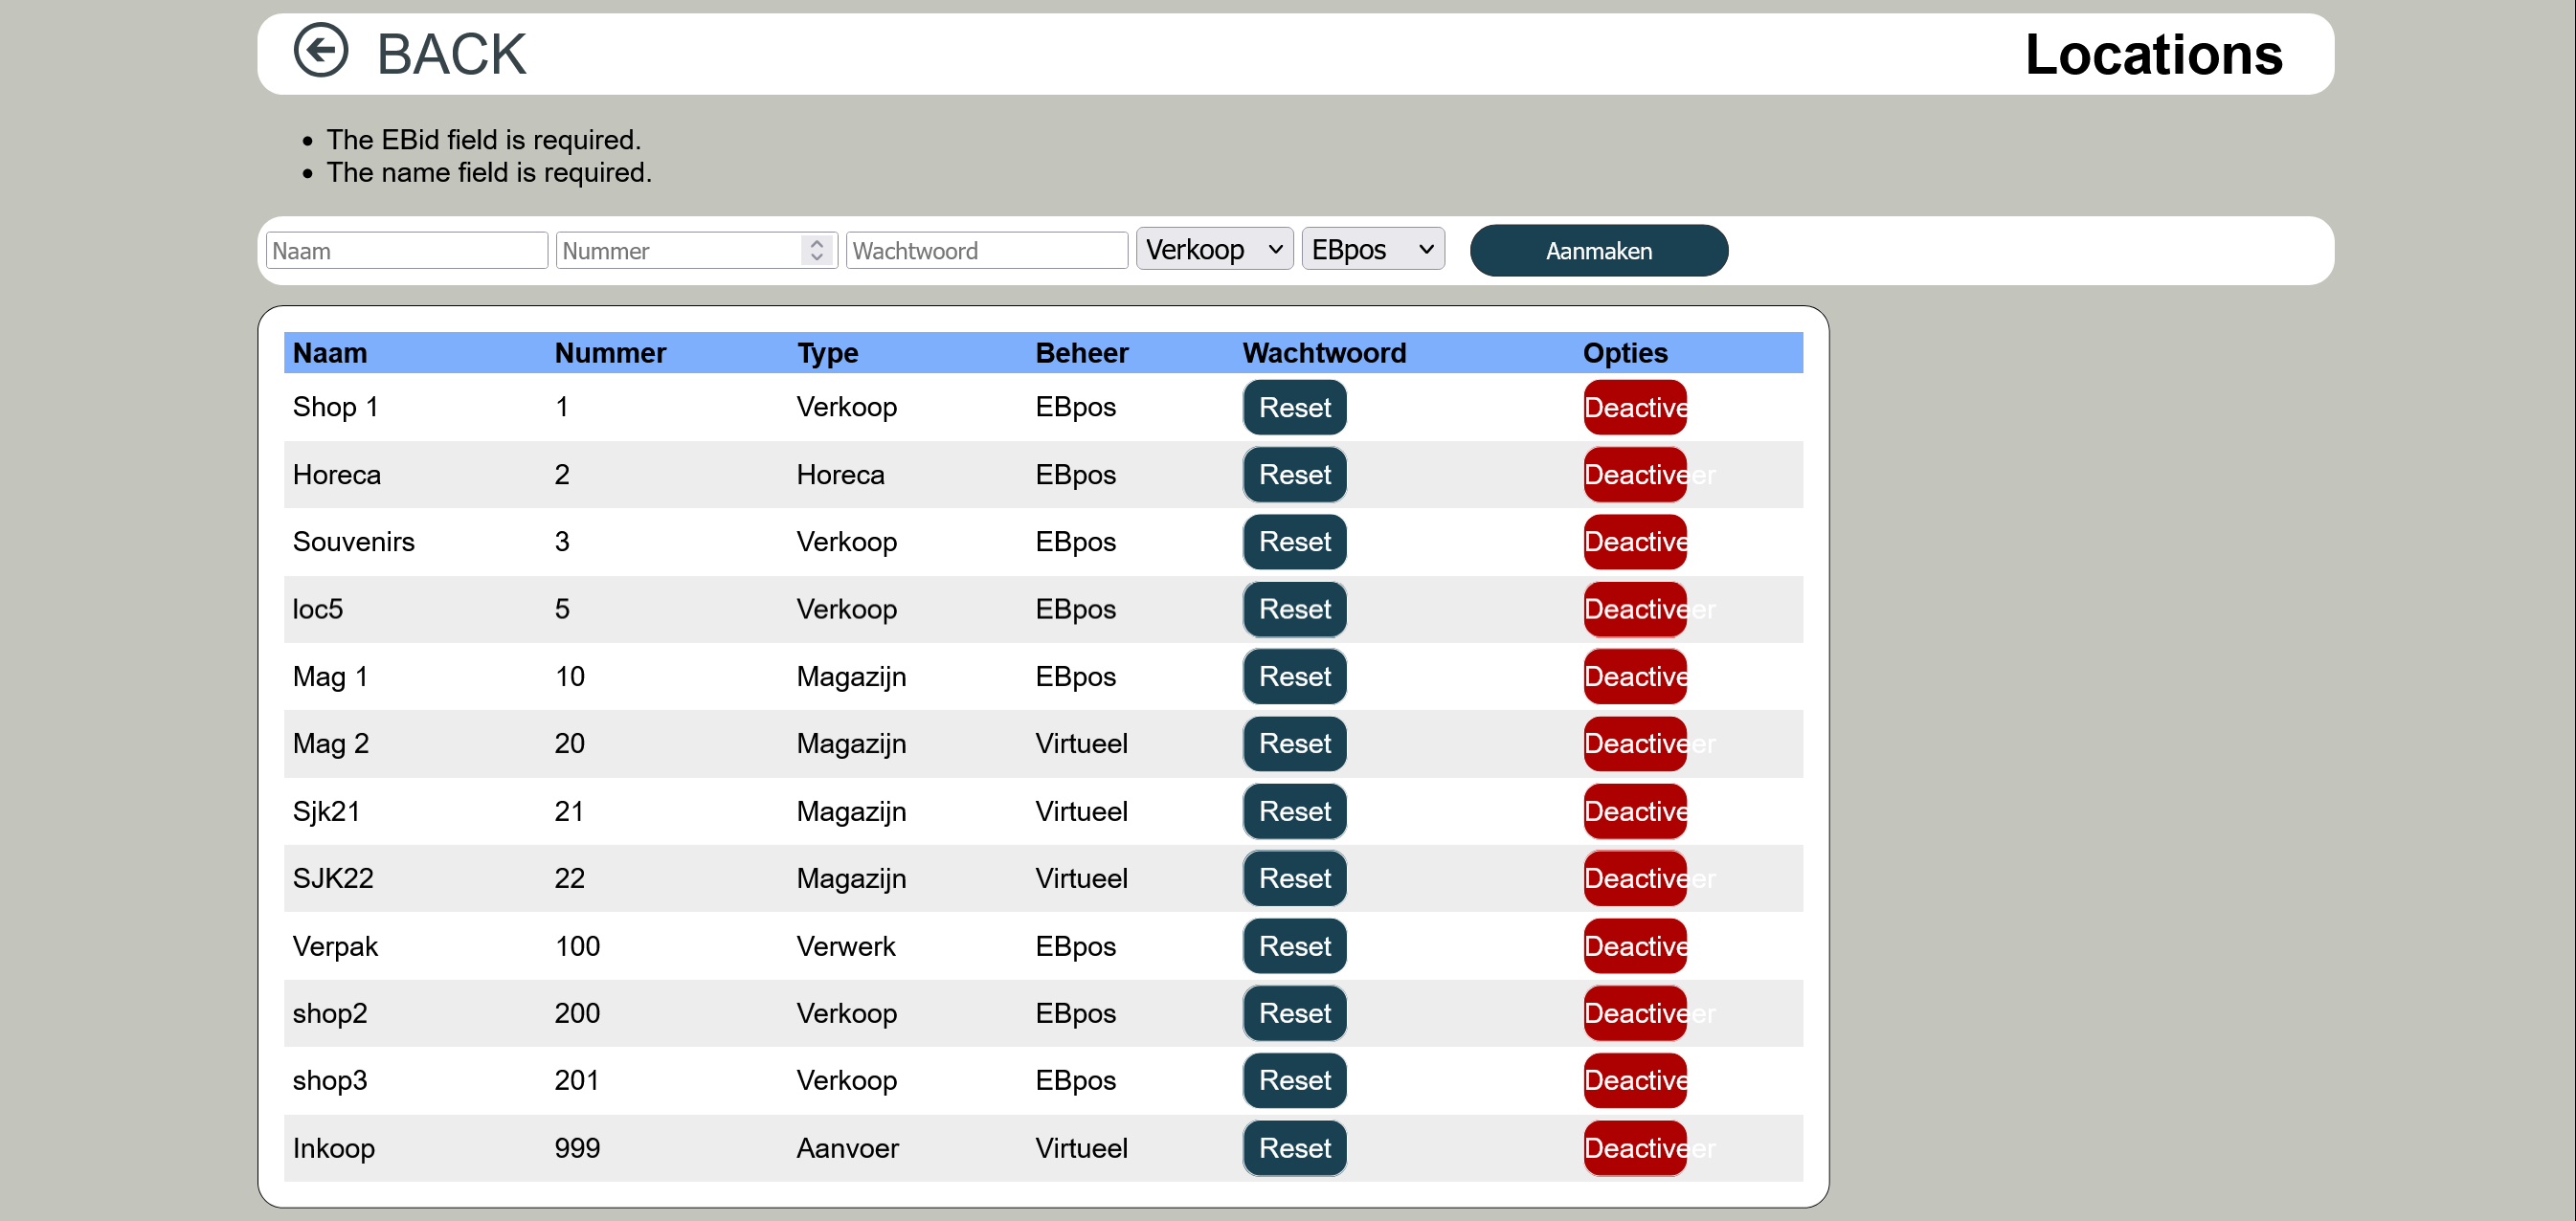This screenshot has width=2576, height=1221.
Task: Click the Wachtwoord column header
Action: pos(1324,353)
